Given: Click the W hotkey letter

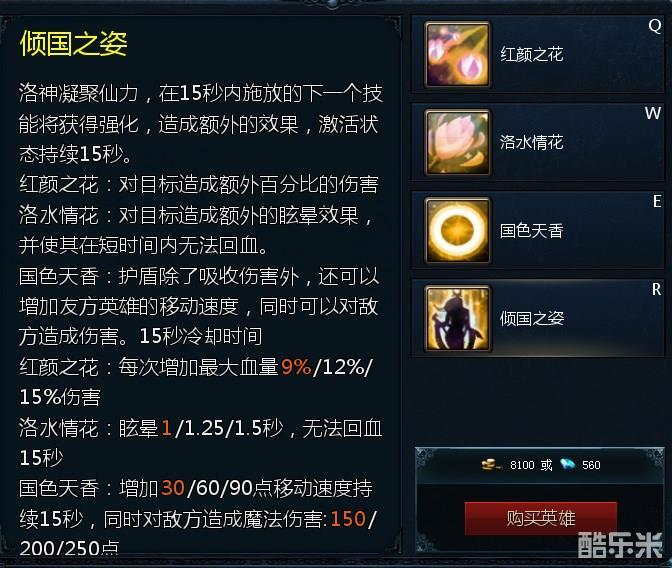Looking at the screenshot, I should (x=653, y=113).
